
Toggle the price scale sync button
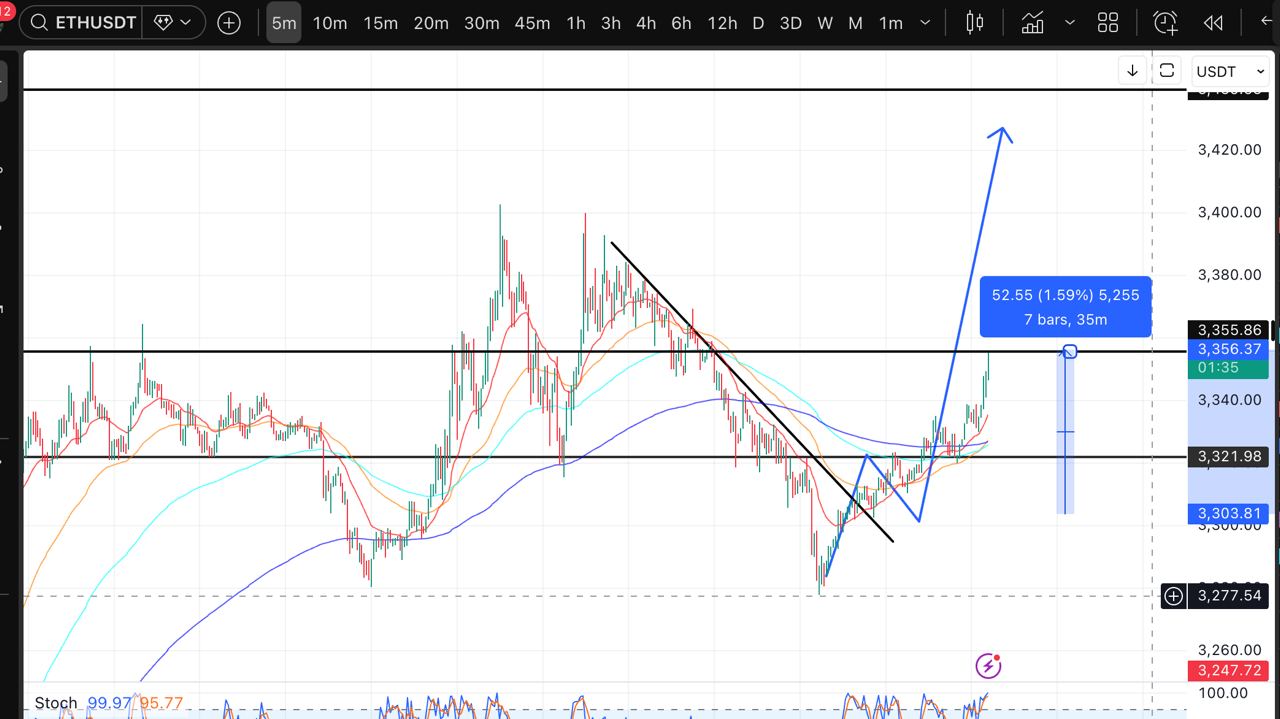coord(1167,71)
